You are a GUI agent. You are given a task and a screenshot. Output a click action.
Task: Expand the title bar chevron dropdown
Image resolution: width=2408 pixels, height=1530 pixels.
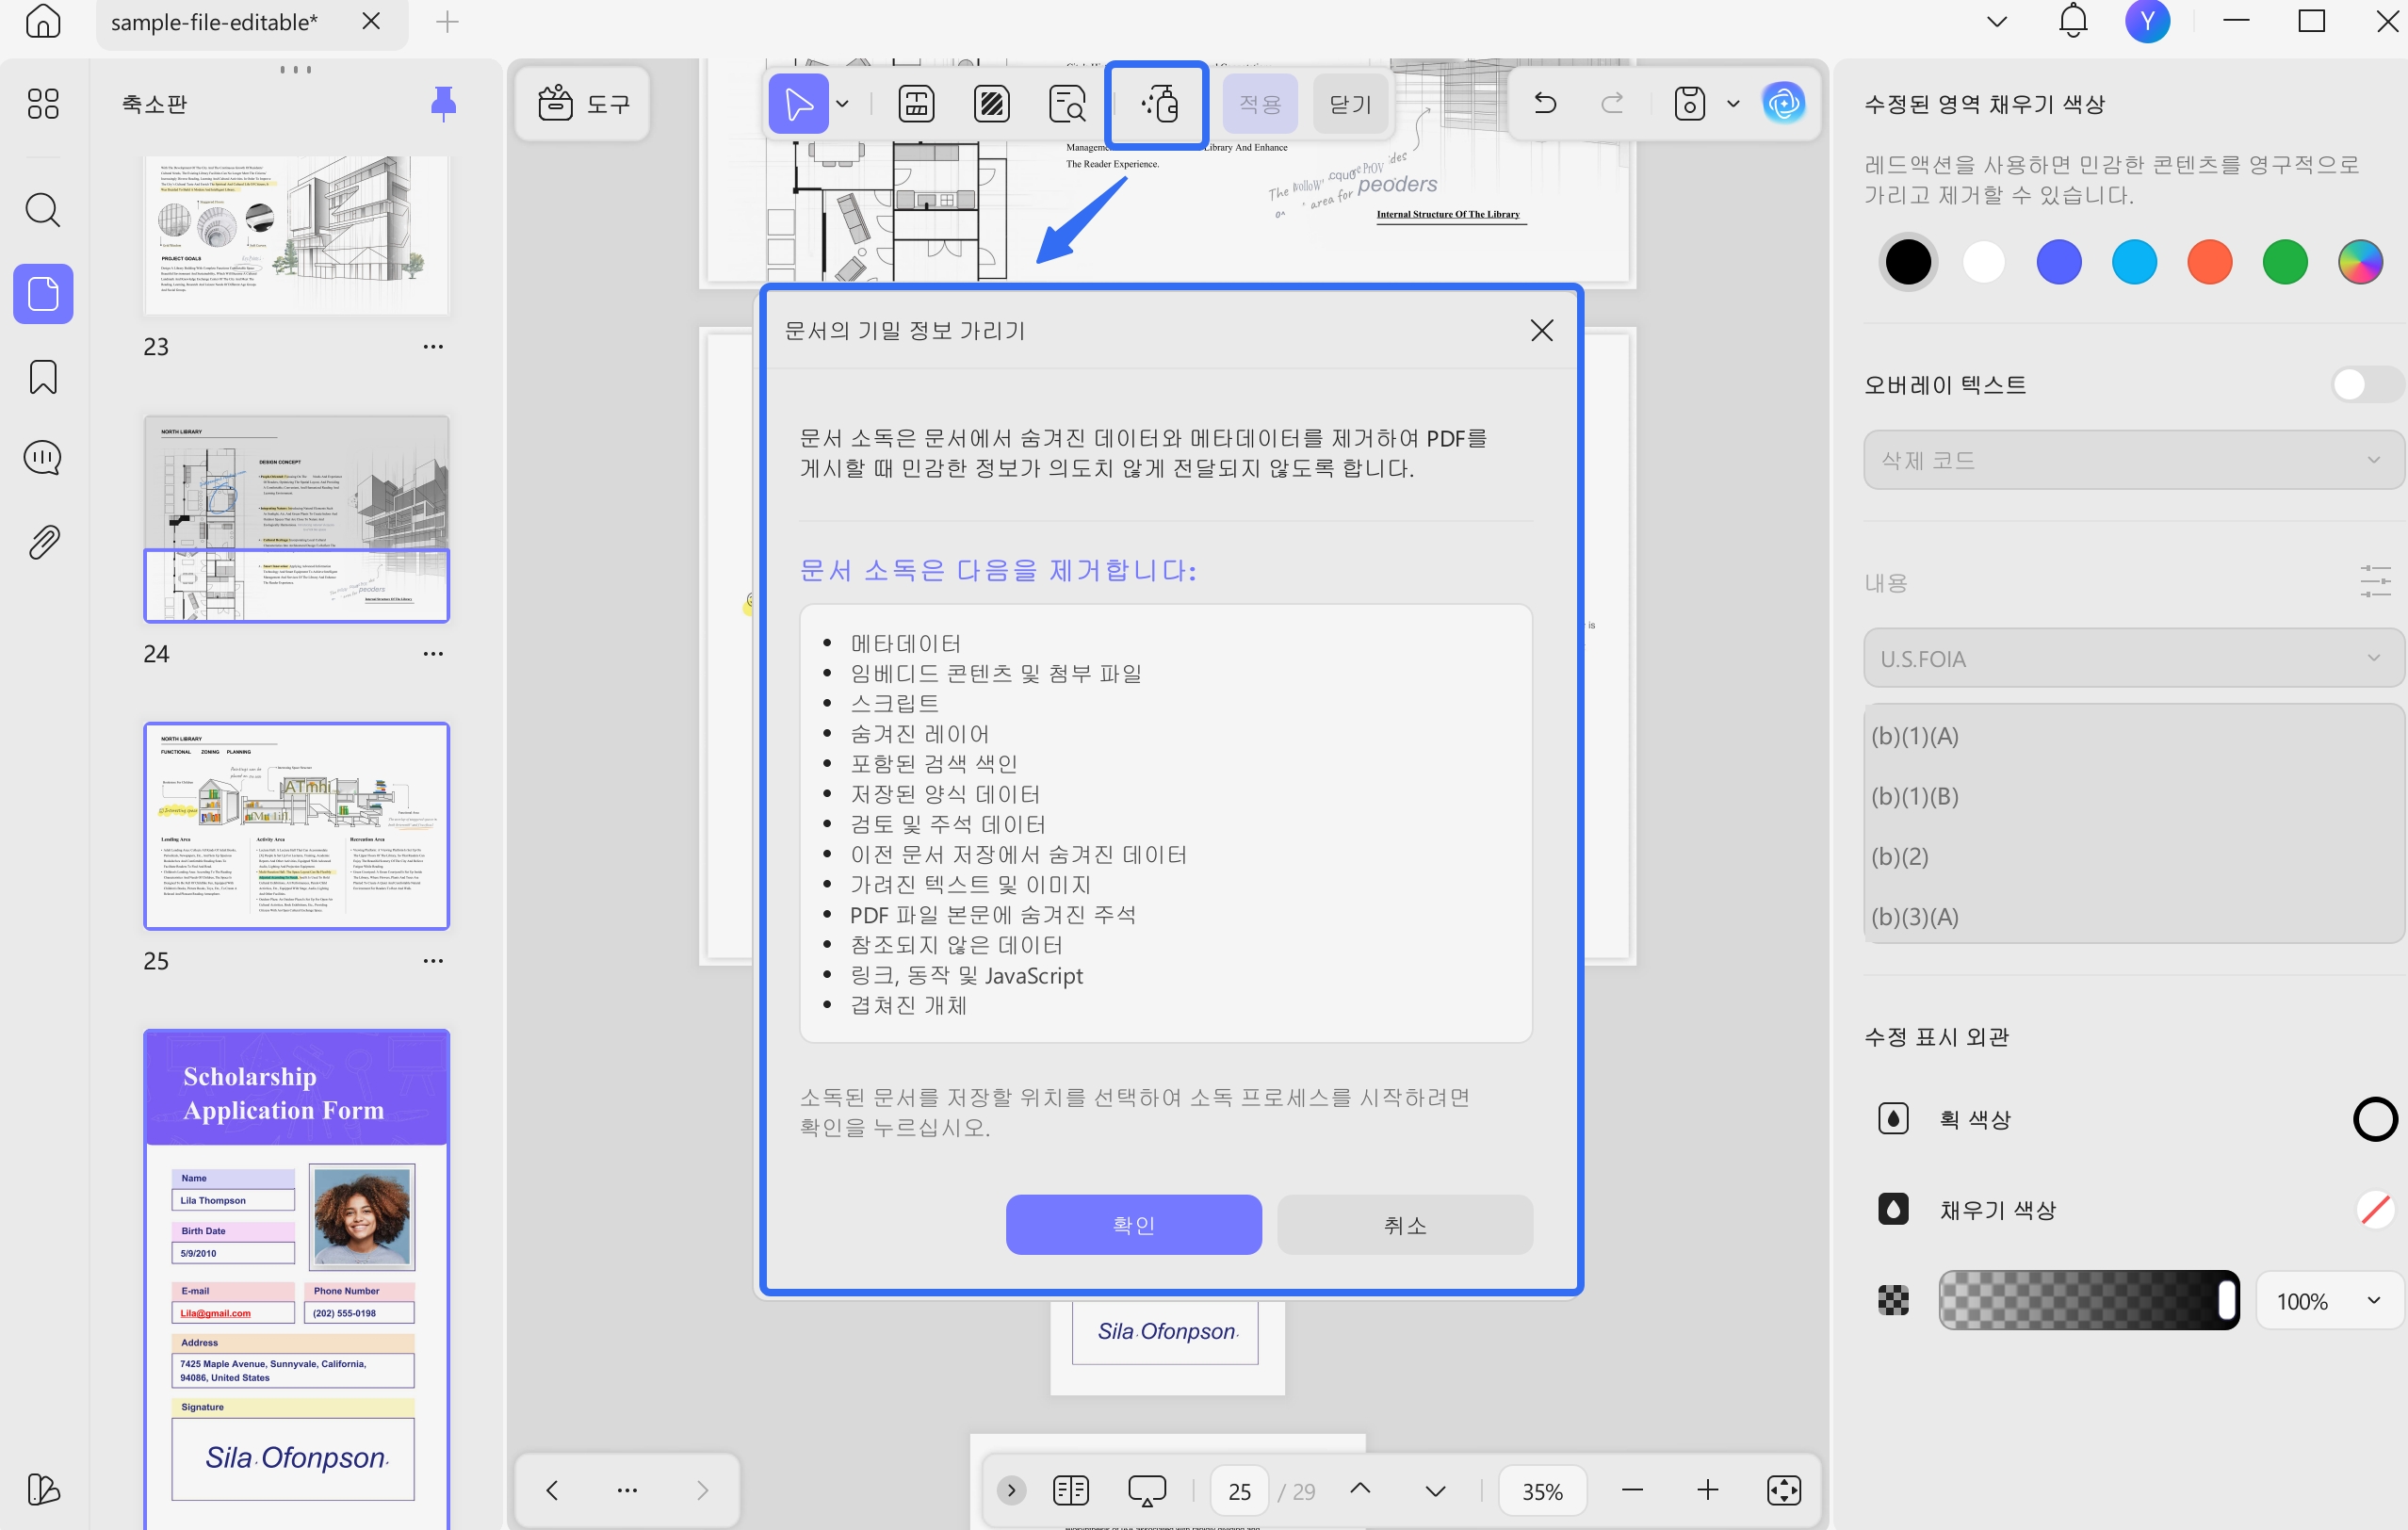(x=1997, y=21)
